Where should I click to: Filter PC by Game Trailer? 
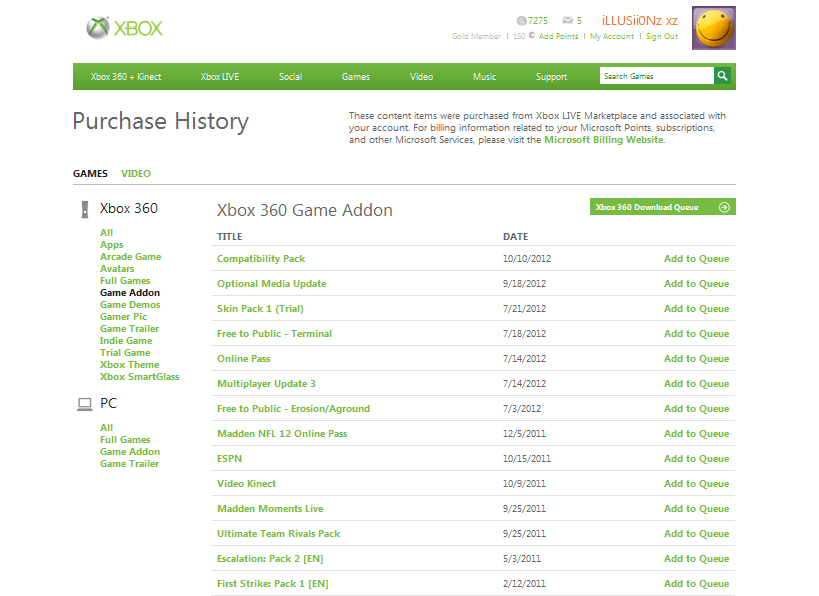(130, 463)
